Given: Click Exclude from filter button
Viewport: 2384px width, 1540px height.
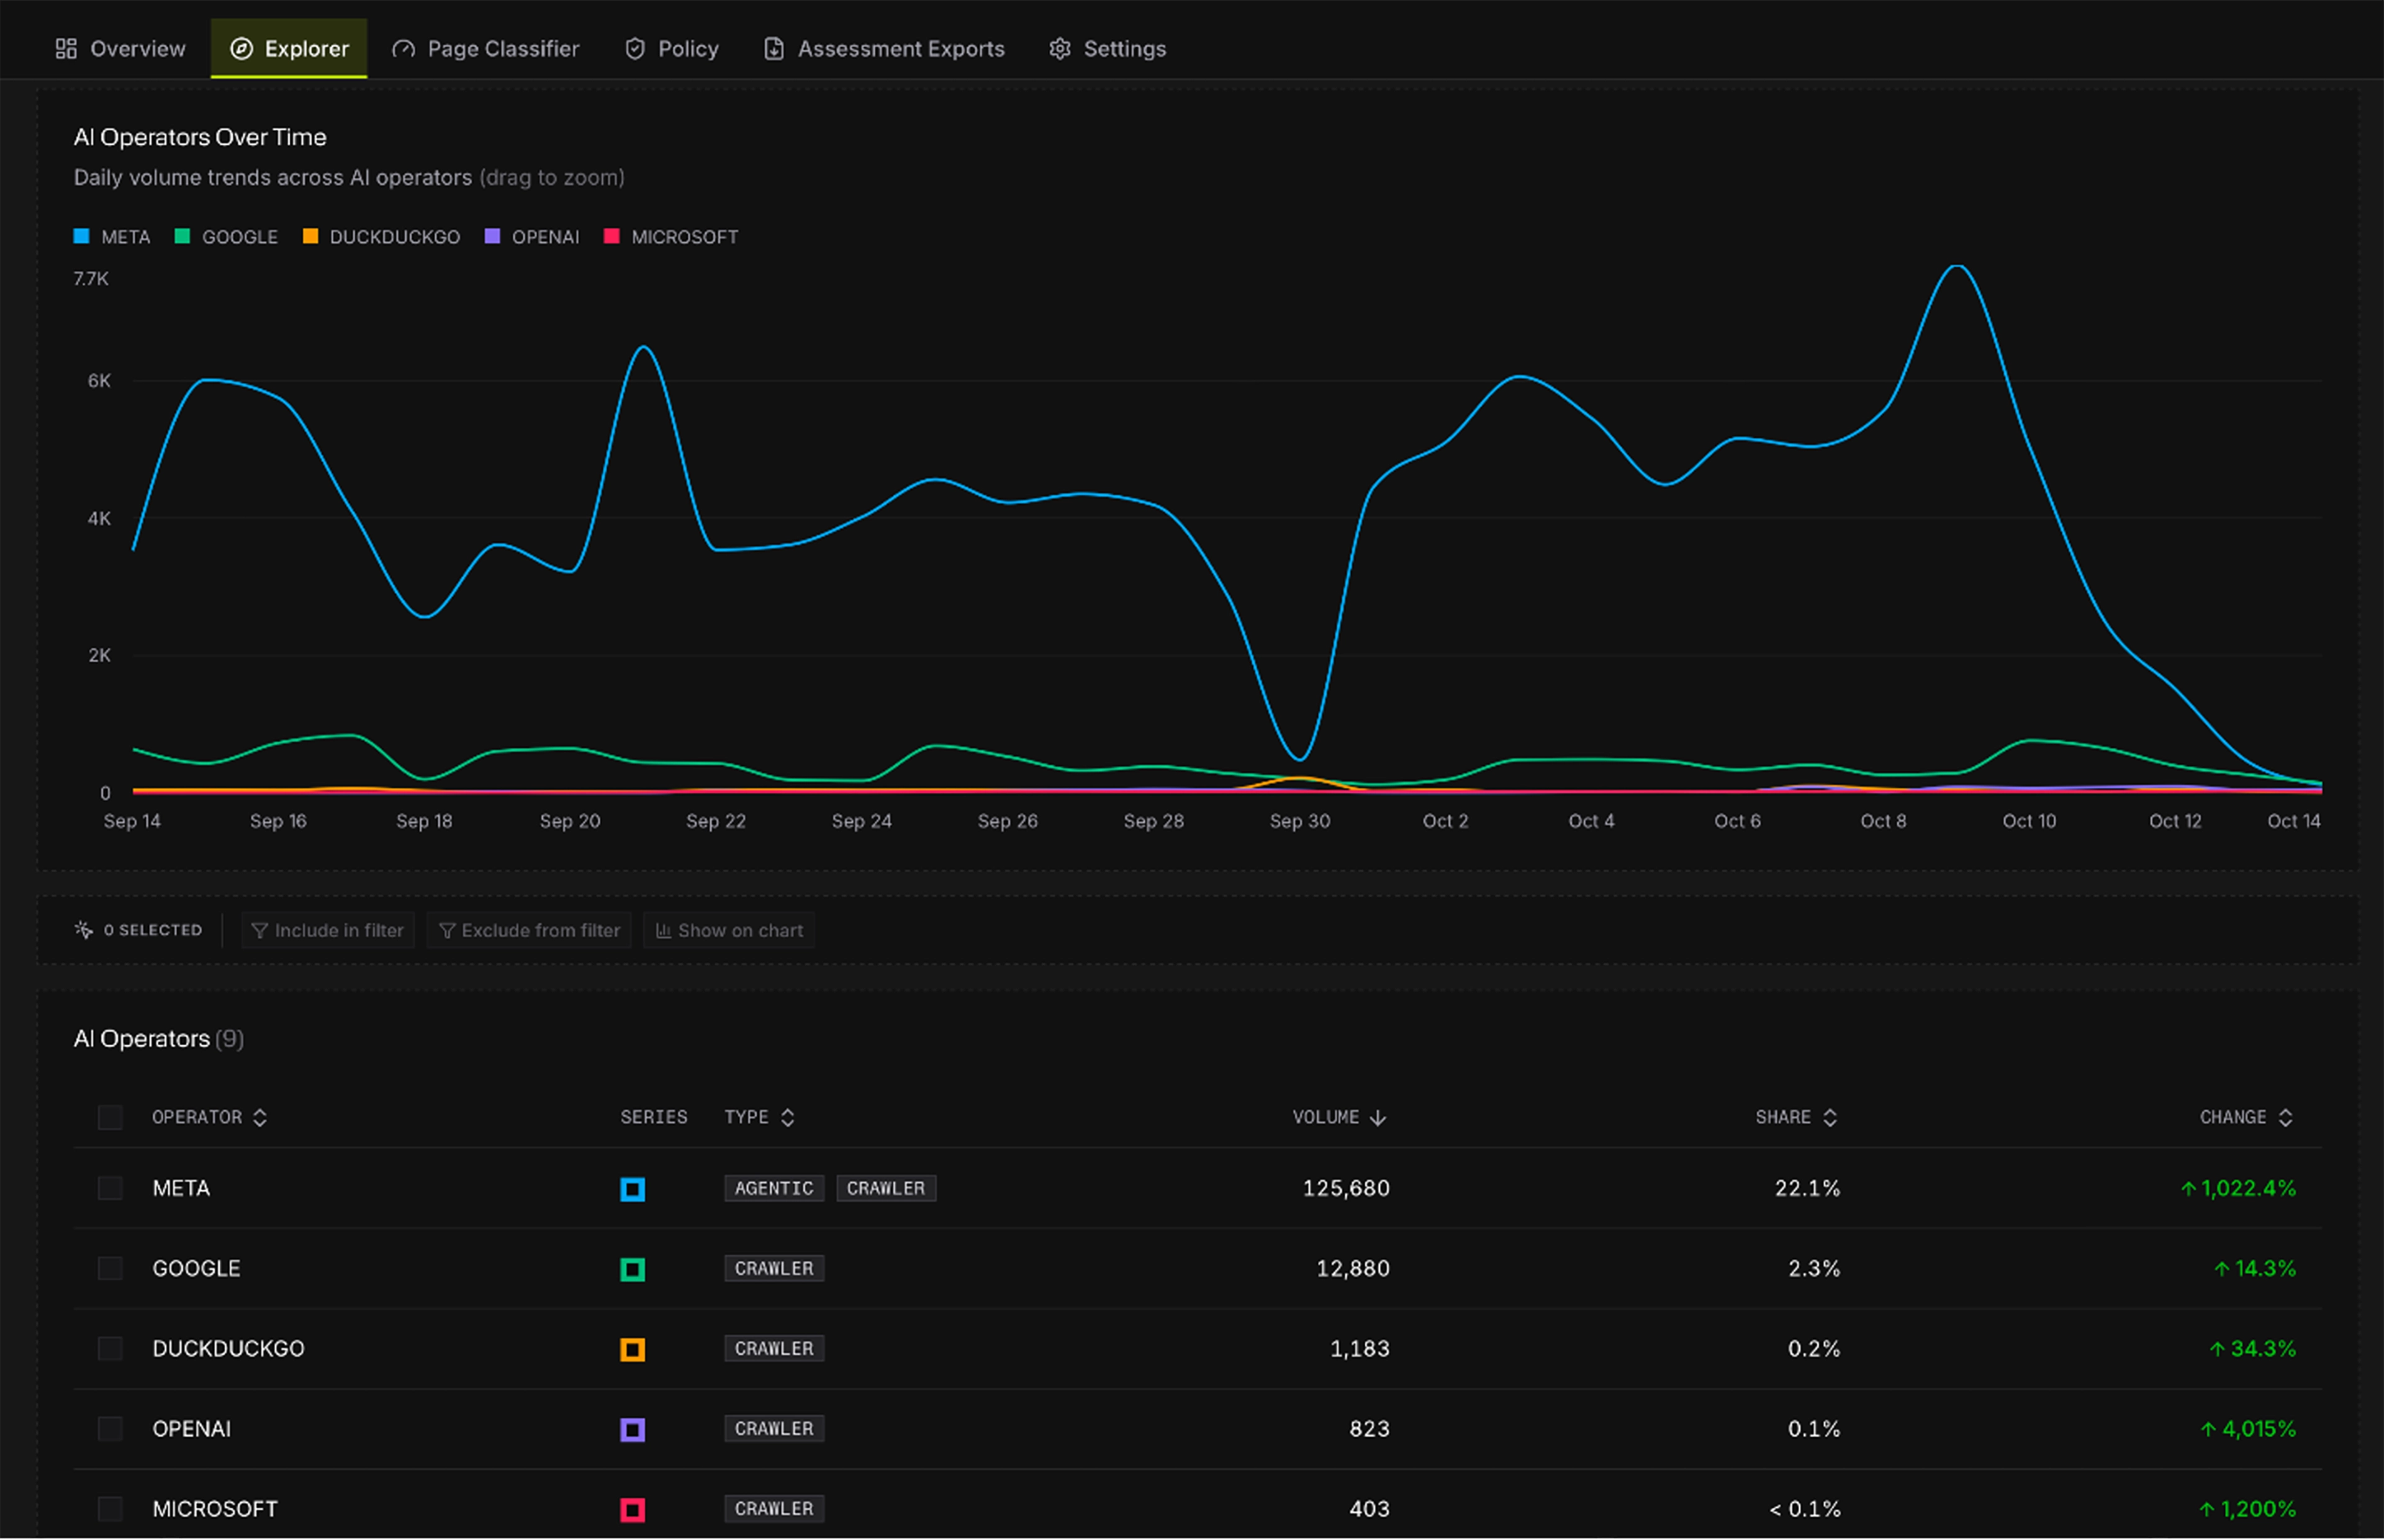Looking at the screenshot, I should click(x=529, y=931).
